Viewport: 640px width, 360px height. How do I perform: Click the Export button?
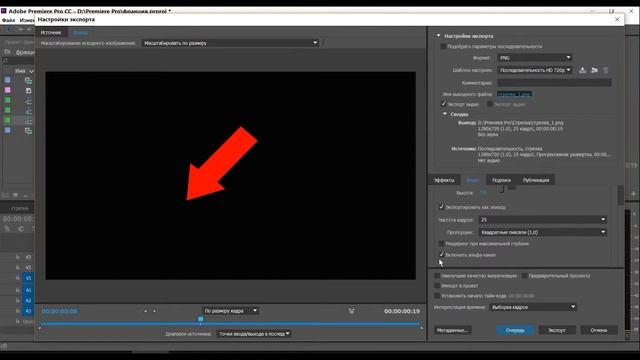(557, 330)
